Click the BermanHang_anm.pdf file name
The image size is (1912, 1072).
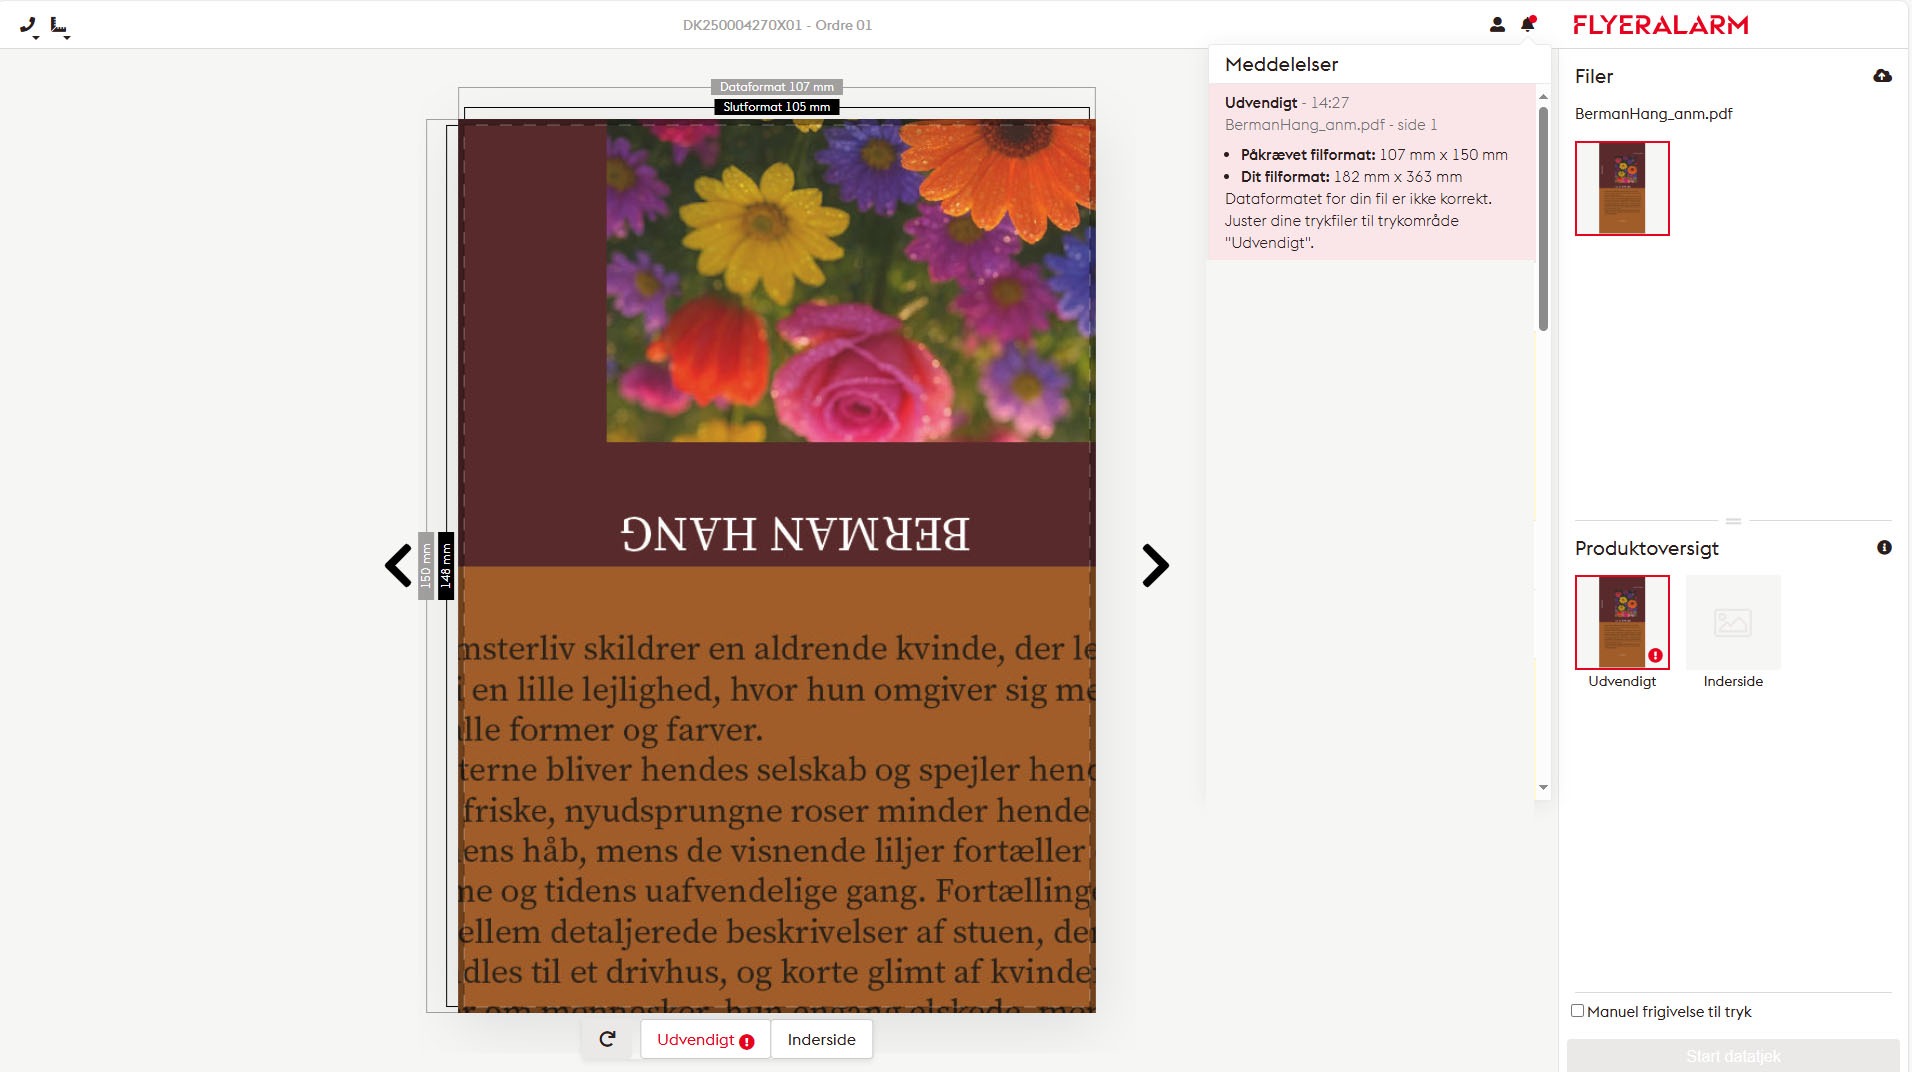click(x=1653, y=114)
